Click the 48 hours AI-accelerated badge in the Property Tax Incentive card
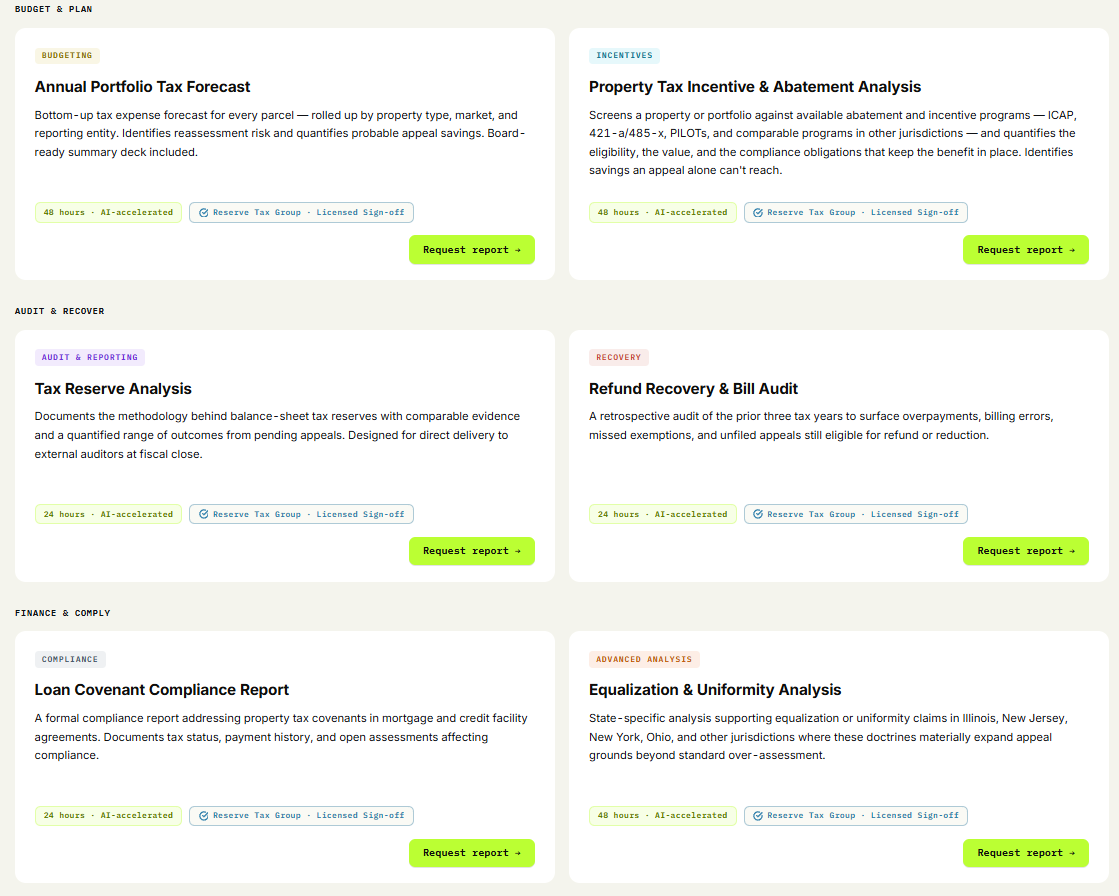The height and width of the screenshot is (896, 1119). (x=663, y=213)
